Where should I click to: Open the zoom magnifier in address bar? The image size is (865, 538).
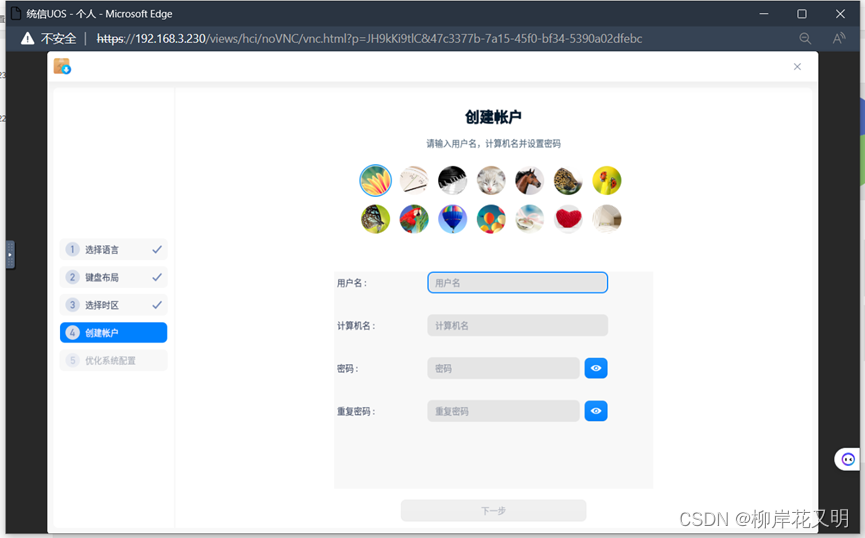(805, 38)
